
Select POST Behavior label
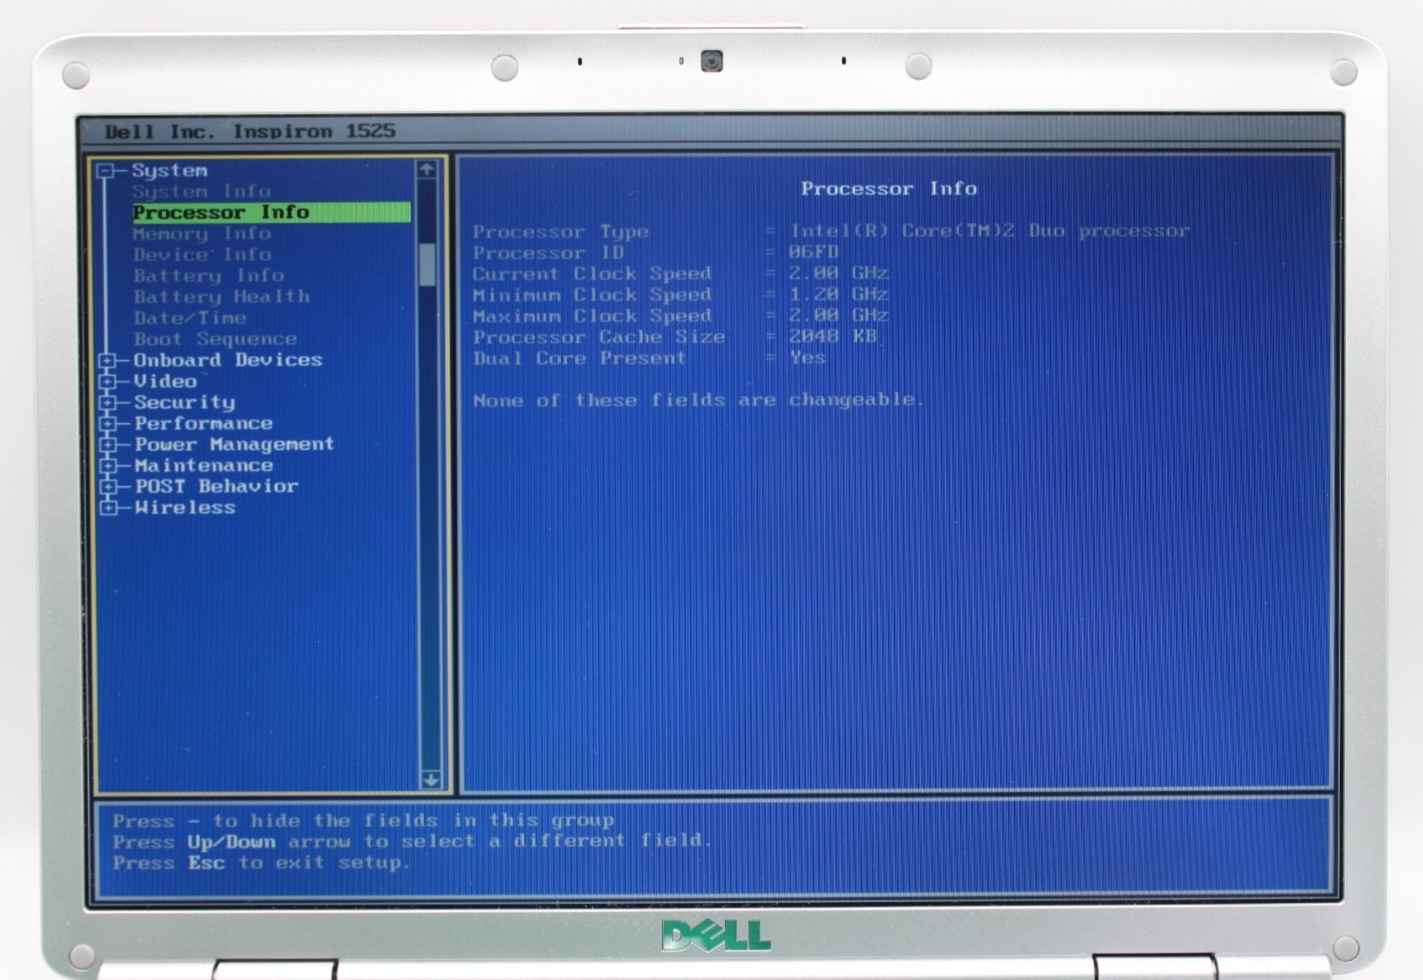pyautogui.click(x=216, y=486)
